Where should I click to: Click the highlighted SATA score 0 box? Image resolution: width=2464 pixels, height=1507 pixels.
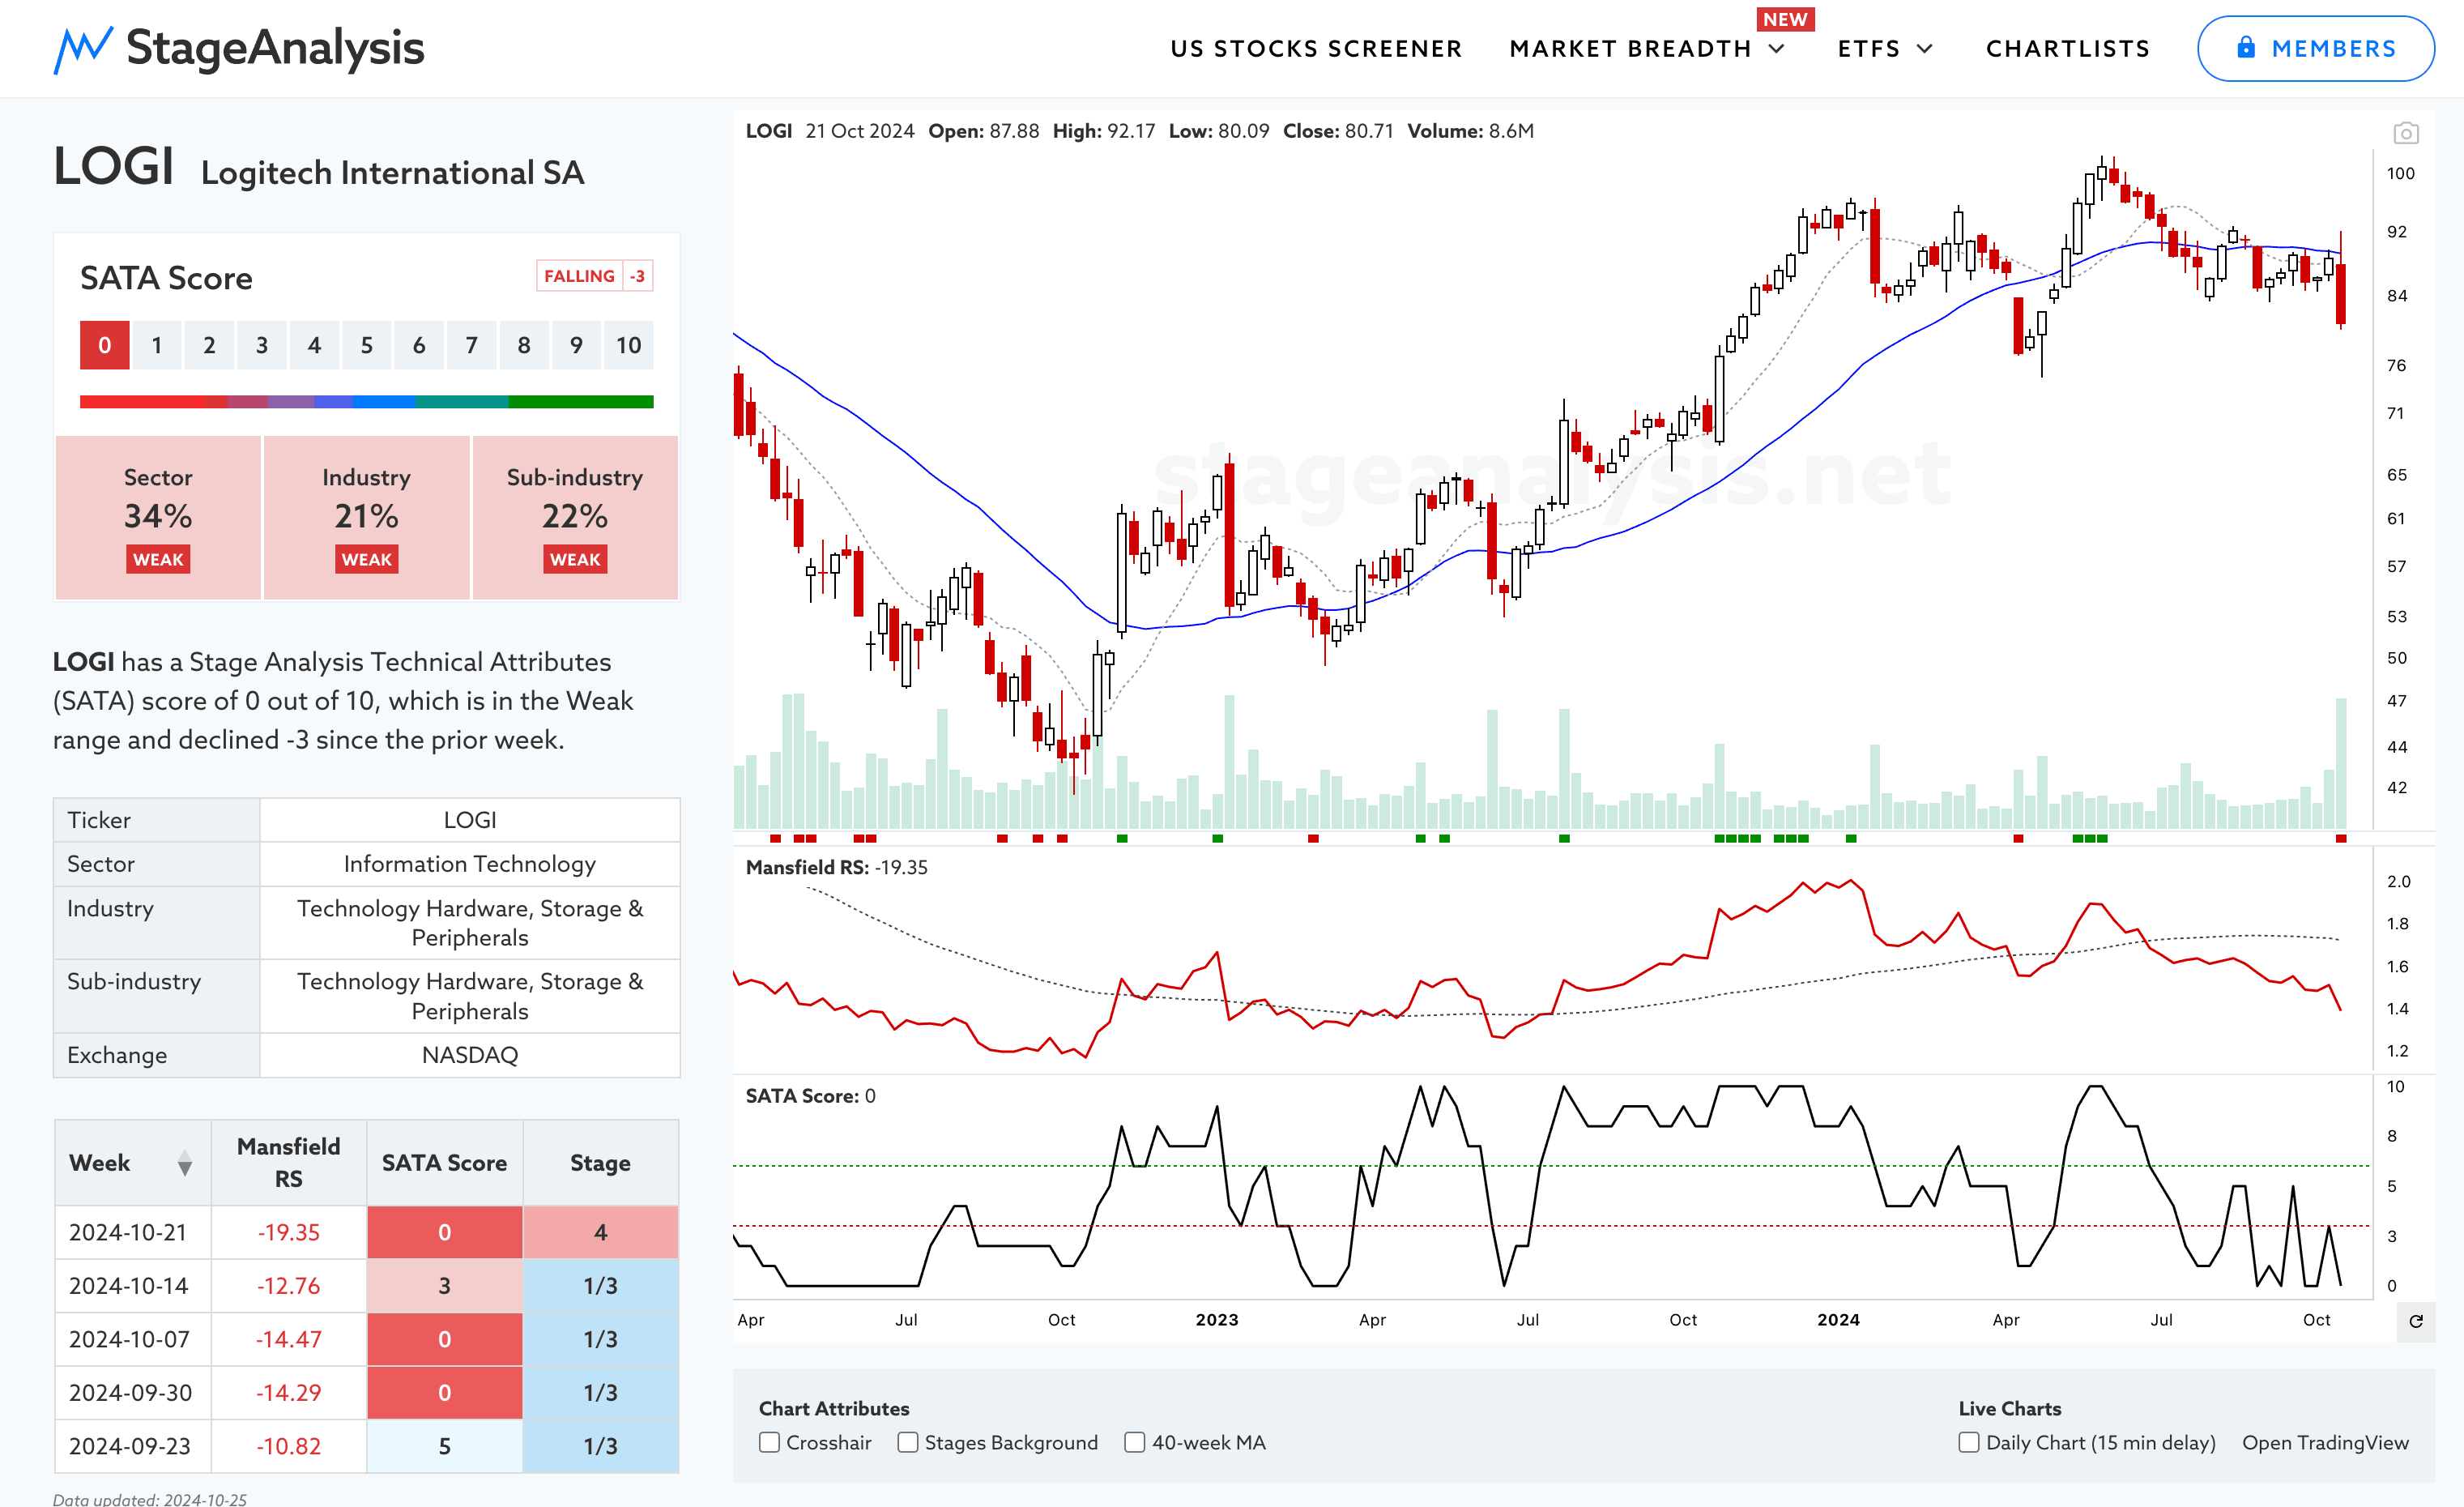click(105, 345)
